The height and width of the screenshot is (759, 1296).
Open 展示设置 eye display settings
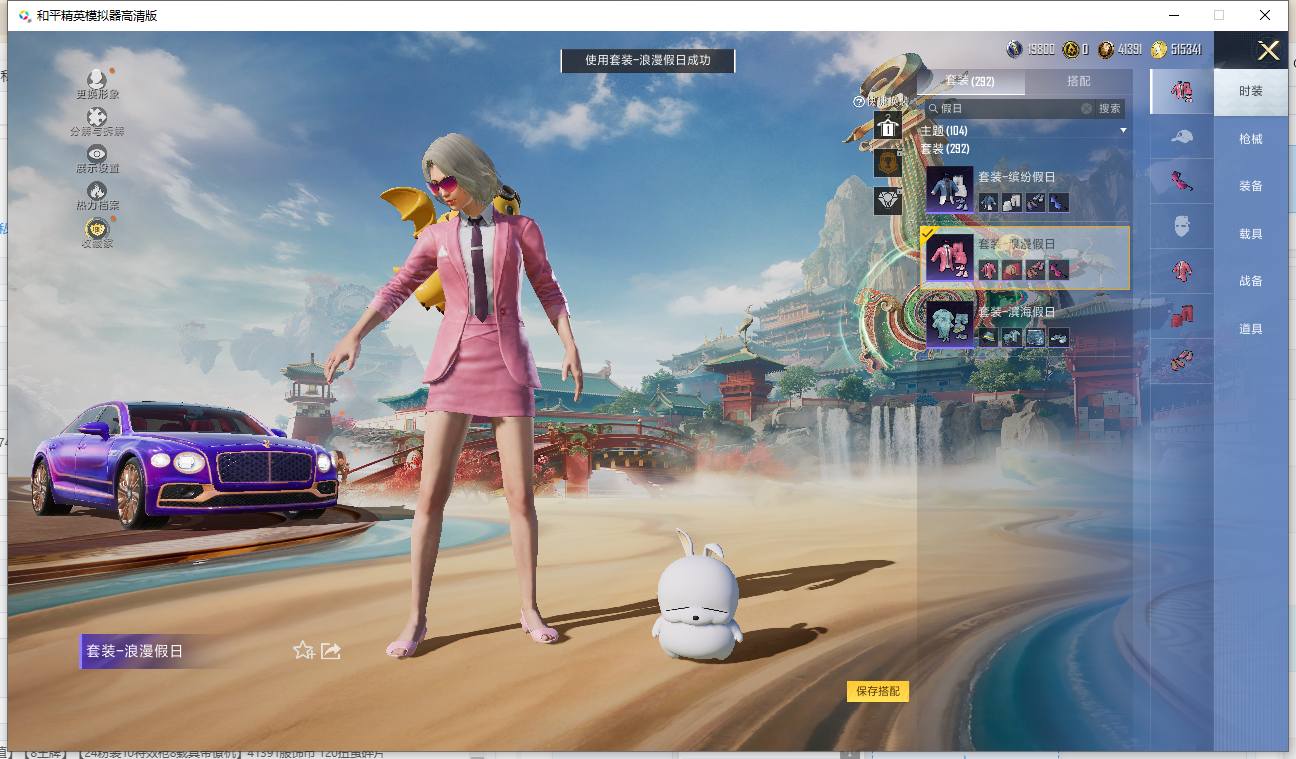coord(97,153)
